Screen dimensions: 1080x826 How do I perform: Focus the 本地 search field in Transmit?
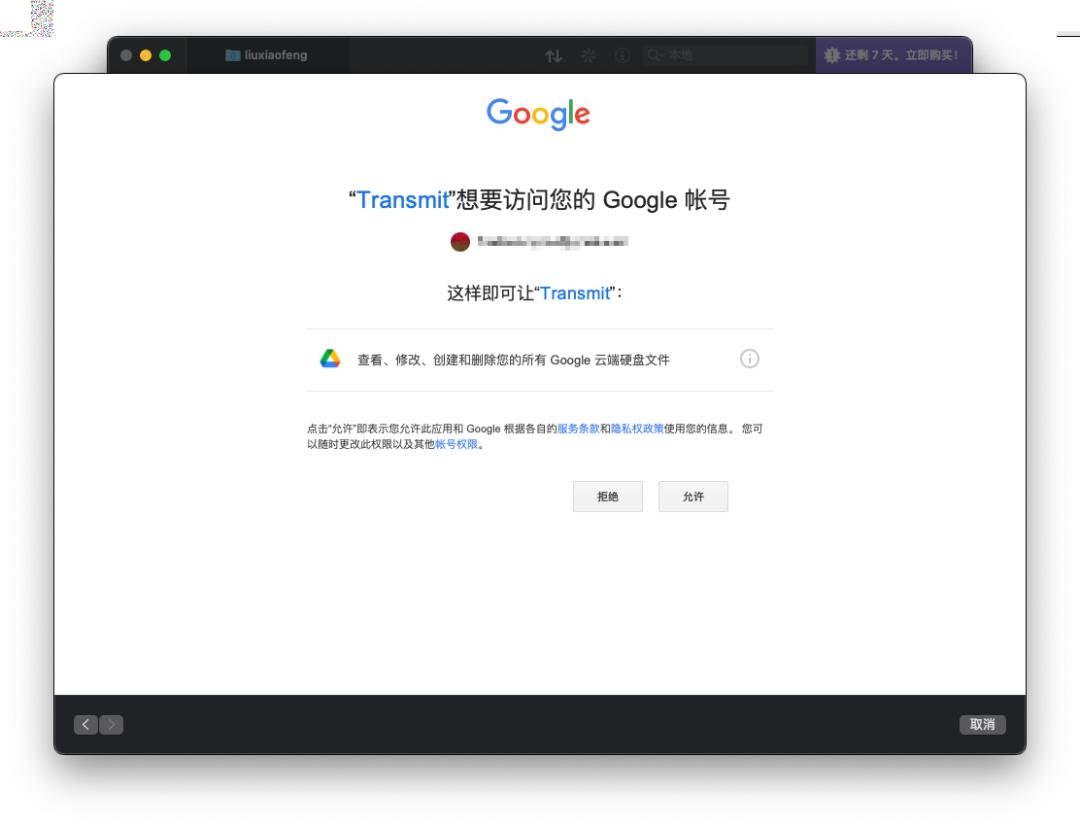726,55
